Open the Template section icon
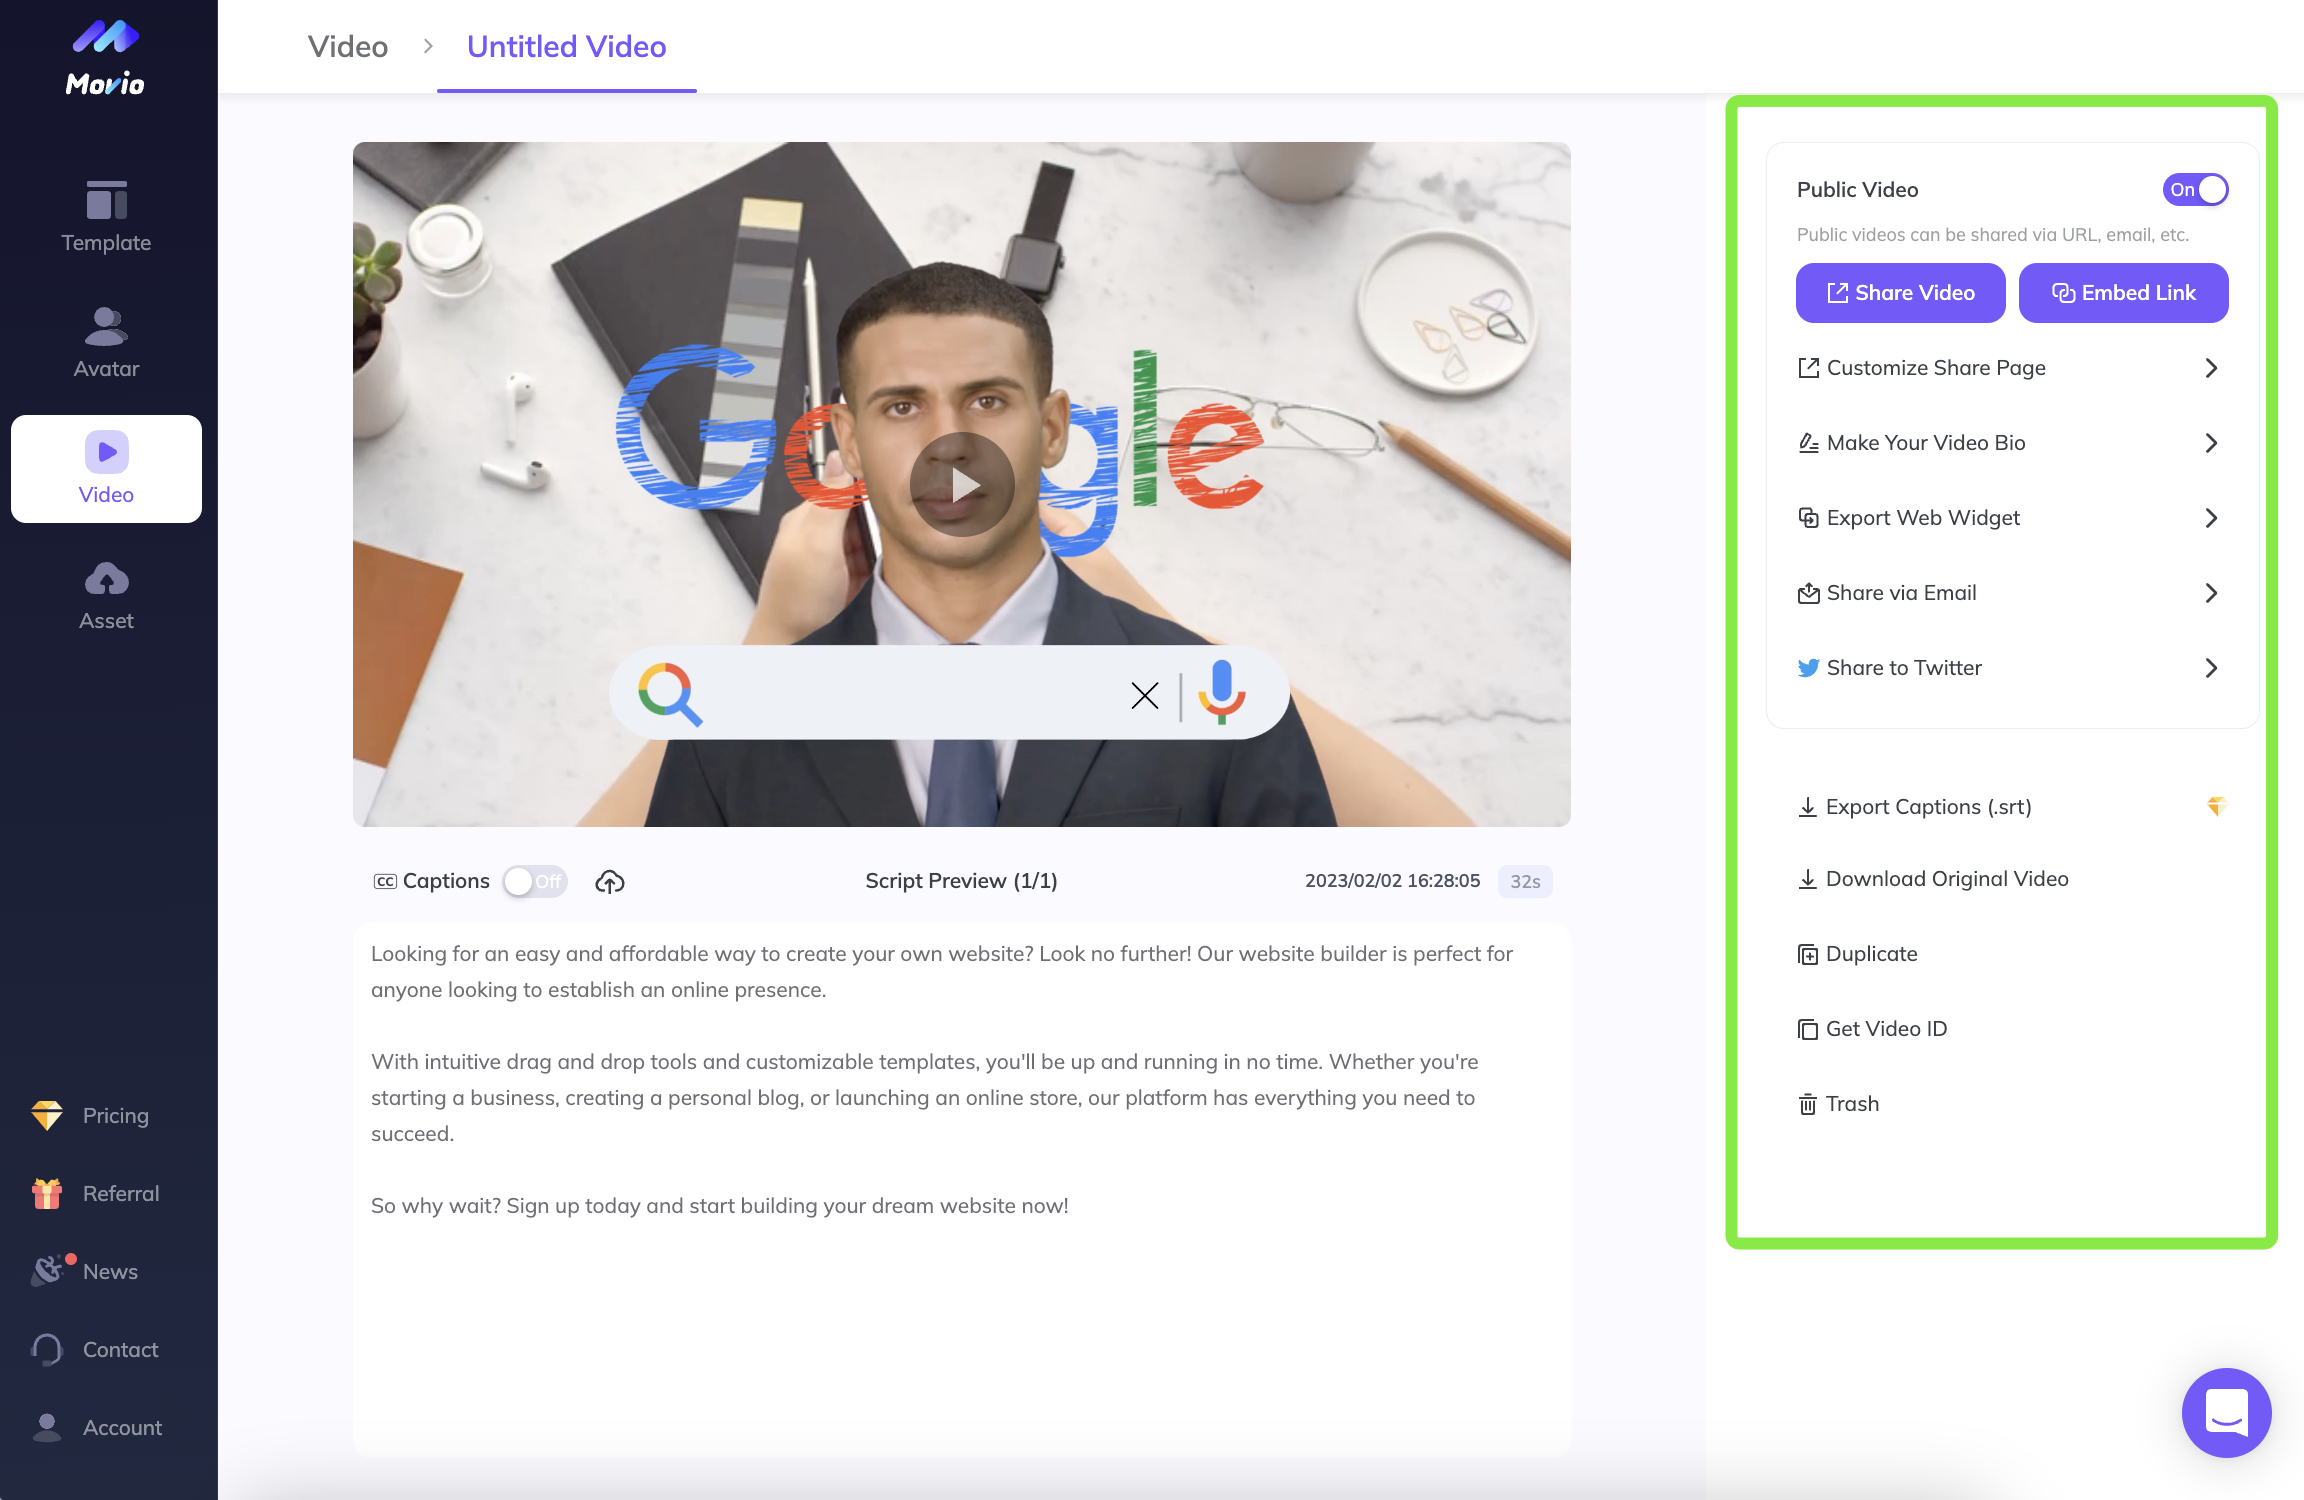This screenshot has height=1500, width=2304. pos(106,200)
